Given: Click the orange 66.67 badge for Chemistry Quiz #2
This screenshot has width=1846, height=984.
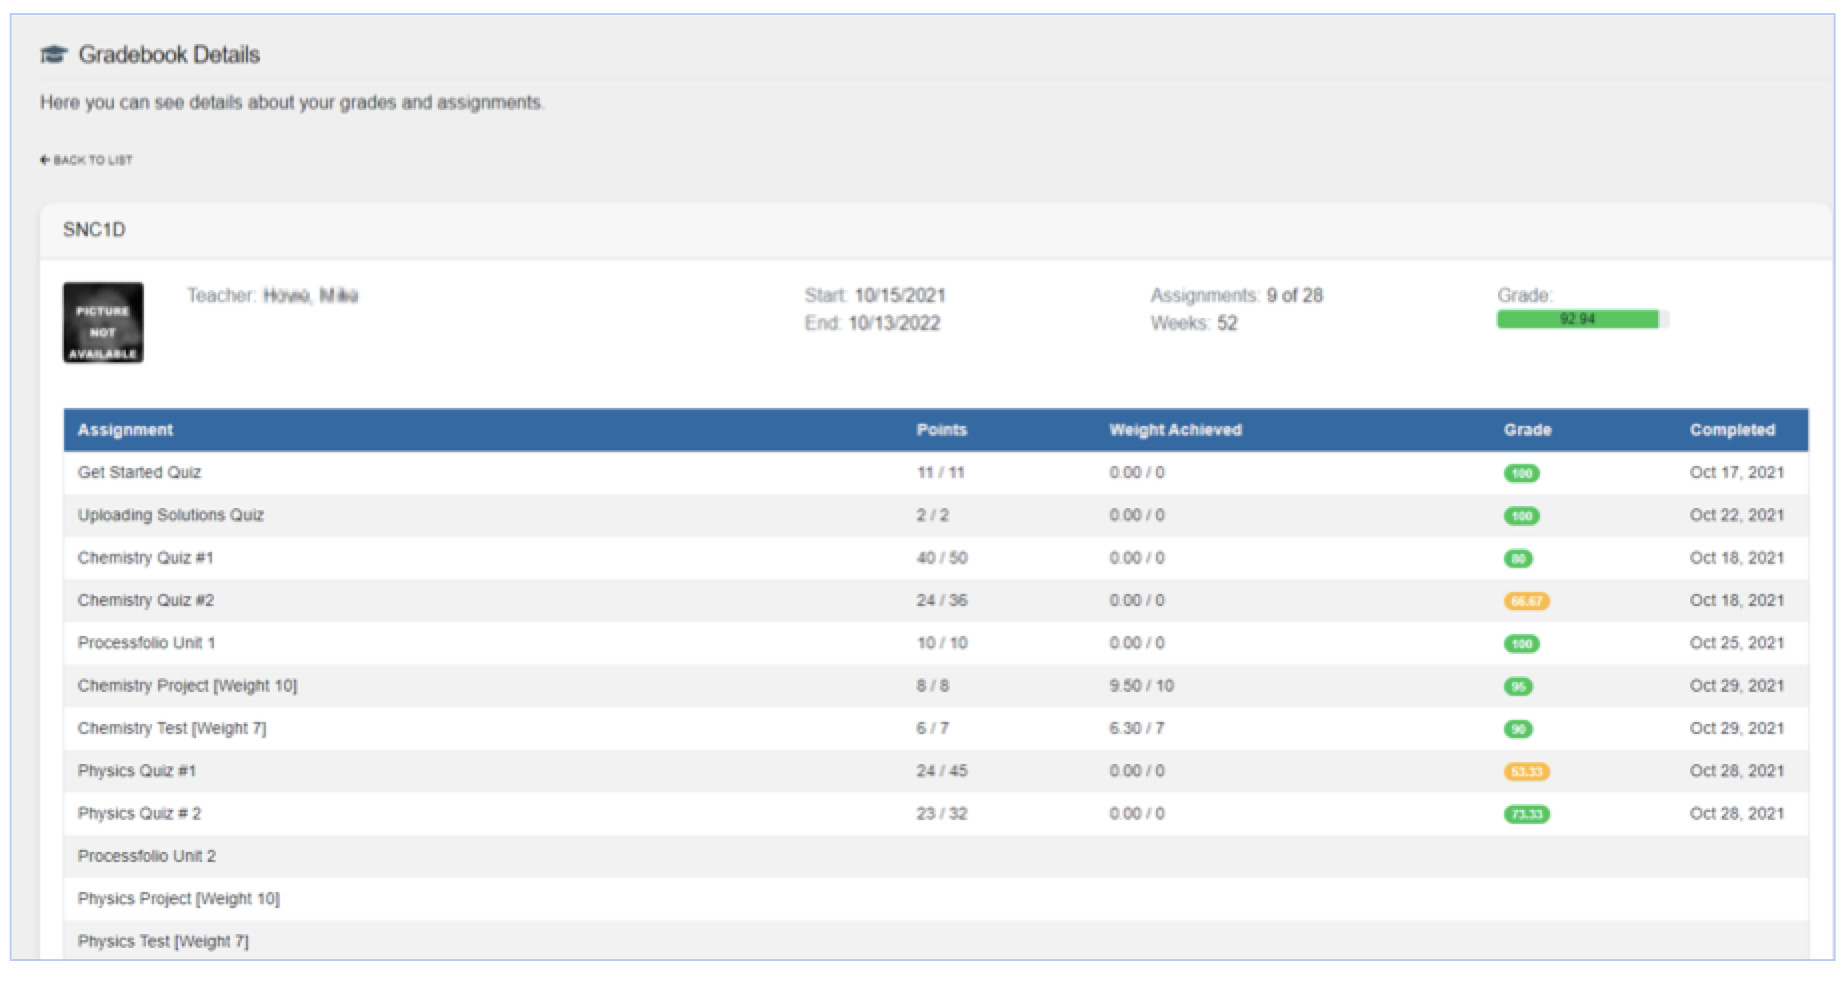Looking at the screenshot, I should [x=1526, y=602].
